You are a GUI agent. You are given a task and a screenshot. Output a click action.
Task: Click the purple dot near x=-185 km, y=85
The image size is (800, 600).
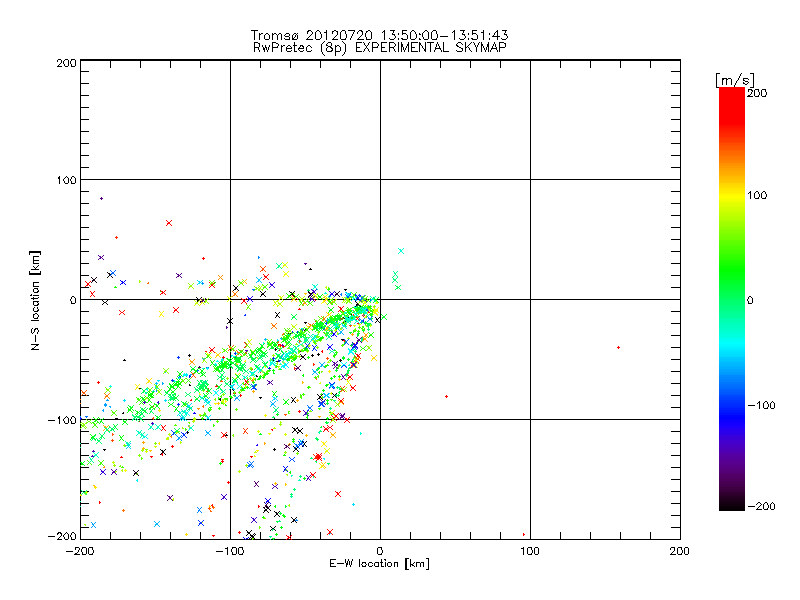[x=102, y=198]
